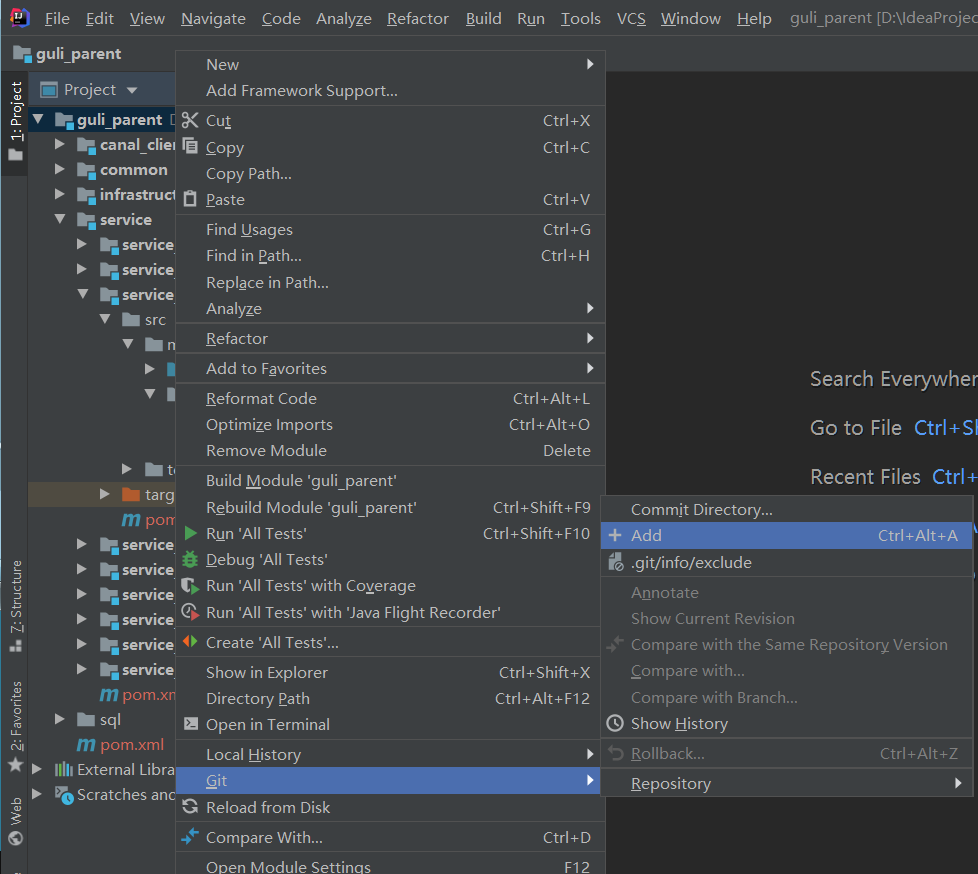978x874 pixels.
Task: Click the coverage shield icon
Action: 190,586
